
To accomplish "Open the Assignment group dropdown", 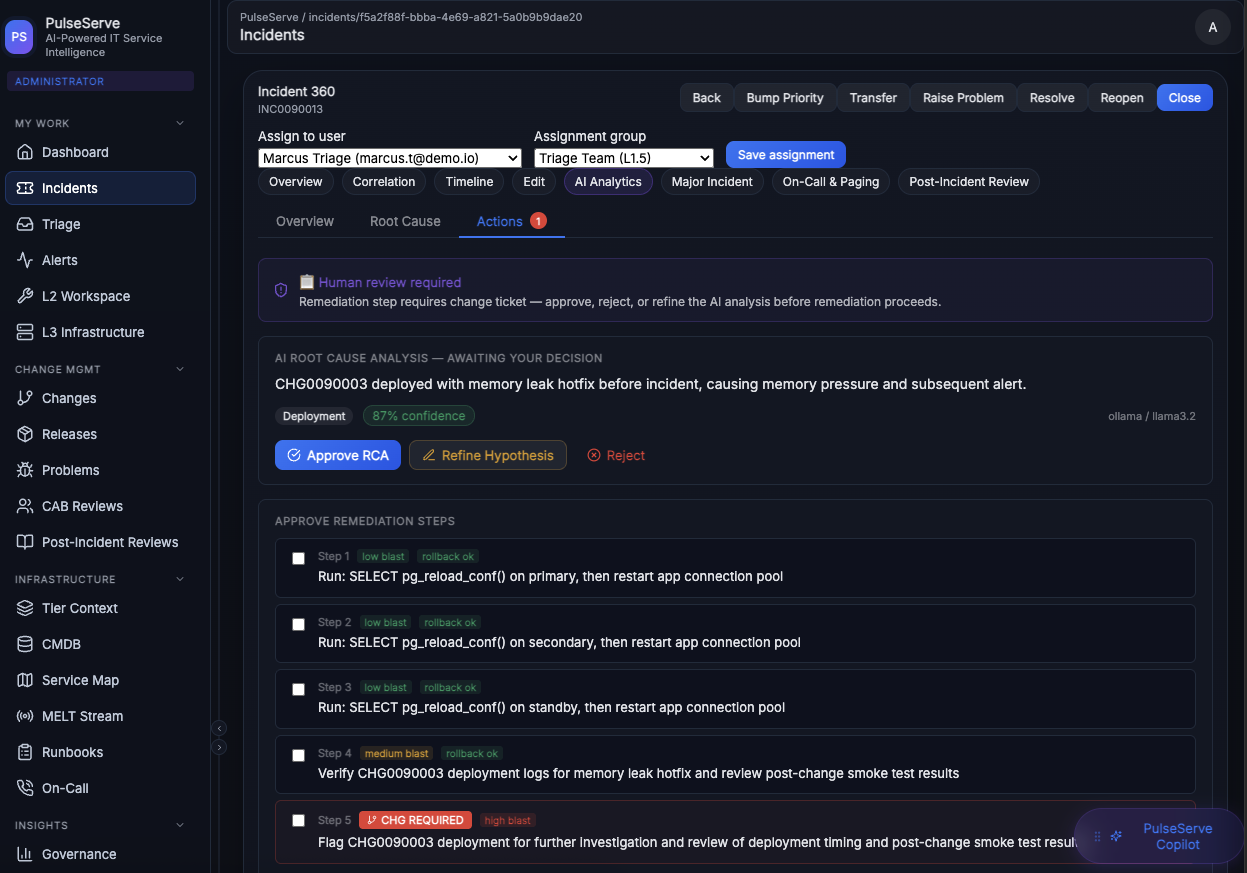I will click(x=624, y=158).
